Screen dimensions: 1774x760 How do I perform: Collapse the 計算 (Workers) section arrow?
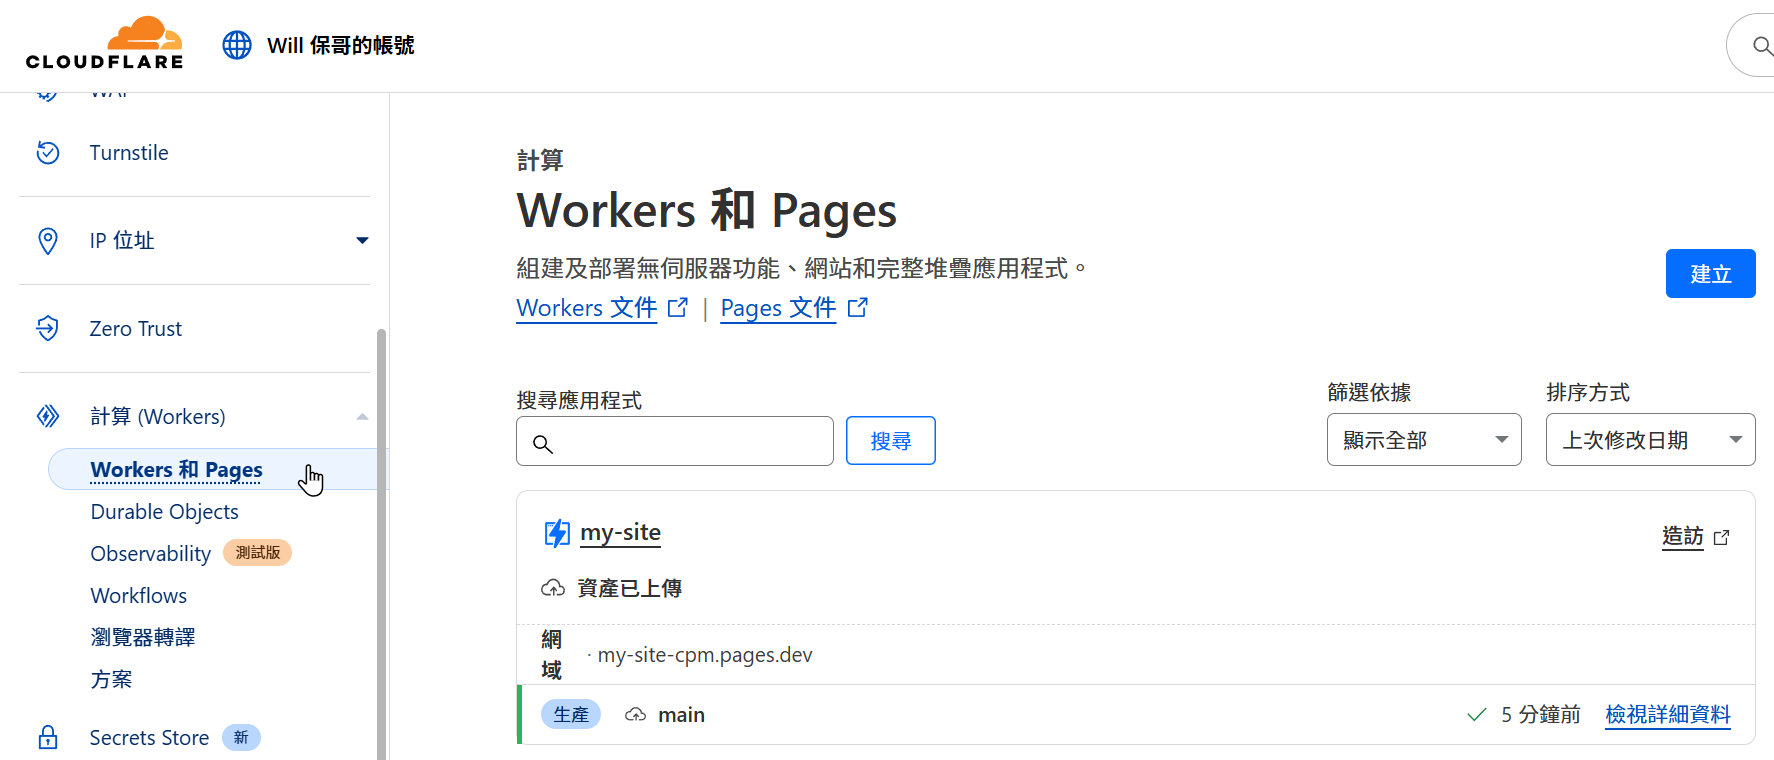click(x=362, y=416)
